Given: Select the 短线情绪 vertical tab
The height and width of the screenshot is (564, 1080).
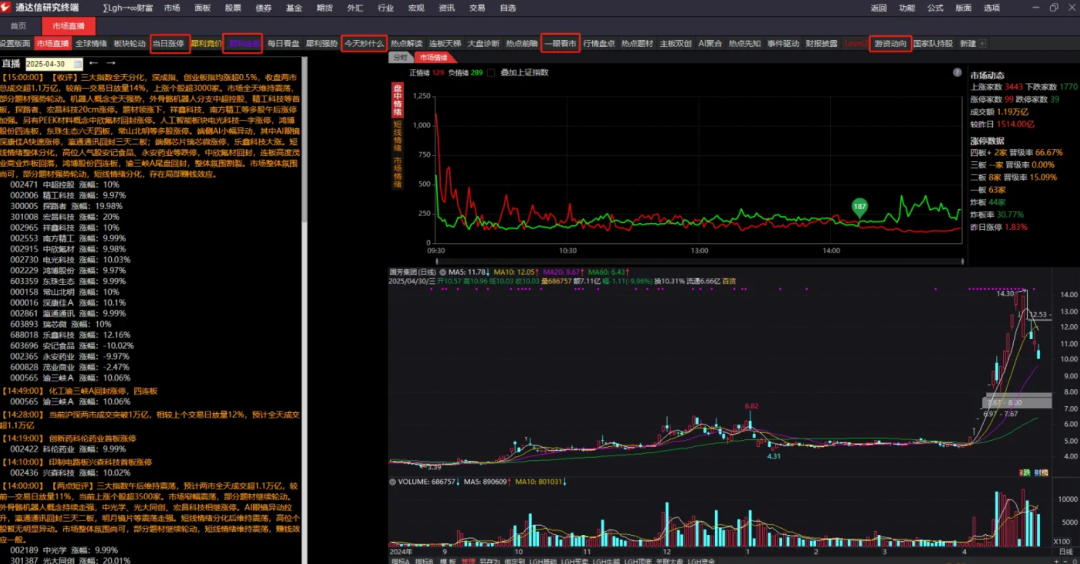Looking at the screenshot, I should pyautogui.click(x=397, y=136).
